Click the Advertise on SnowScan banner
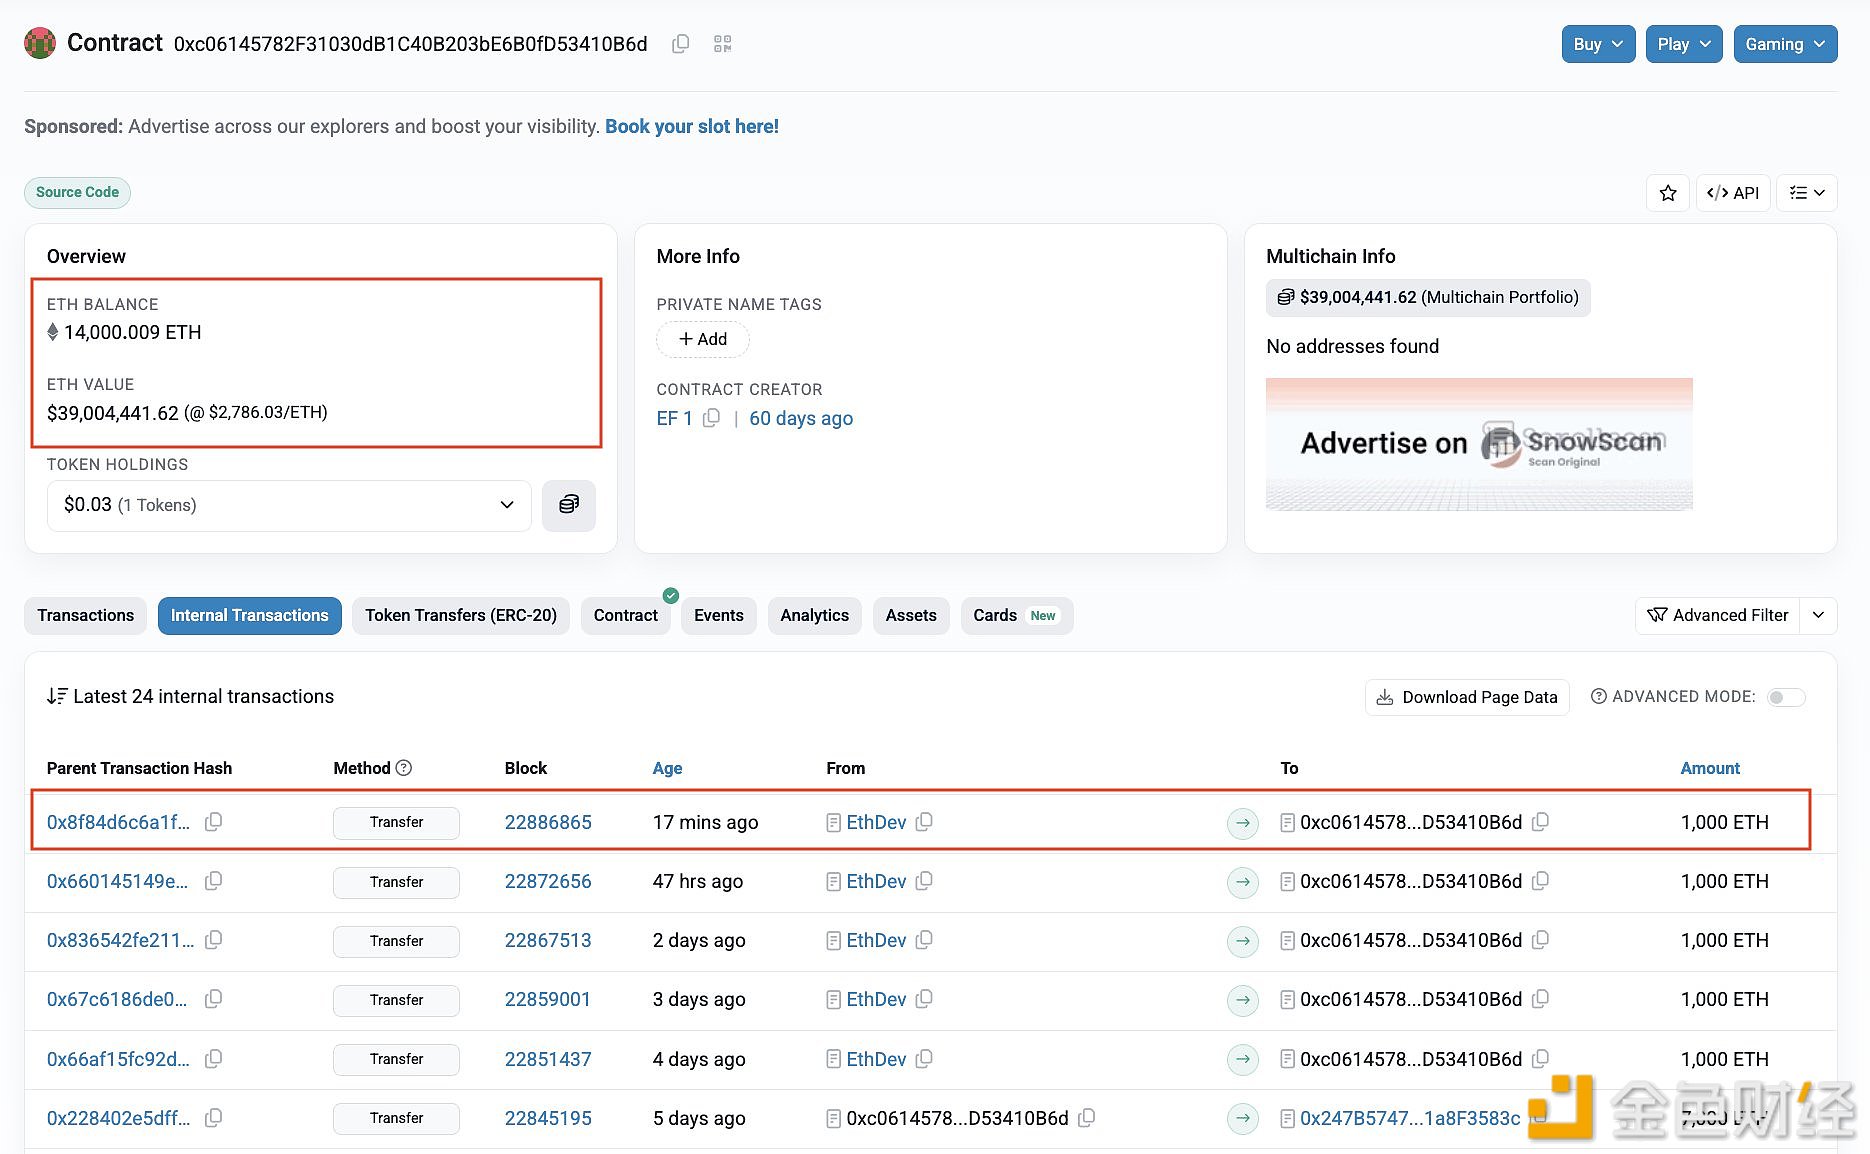This screenshot has width=1870, height=1154. point(1478,444)
